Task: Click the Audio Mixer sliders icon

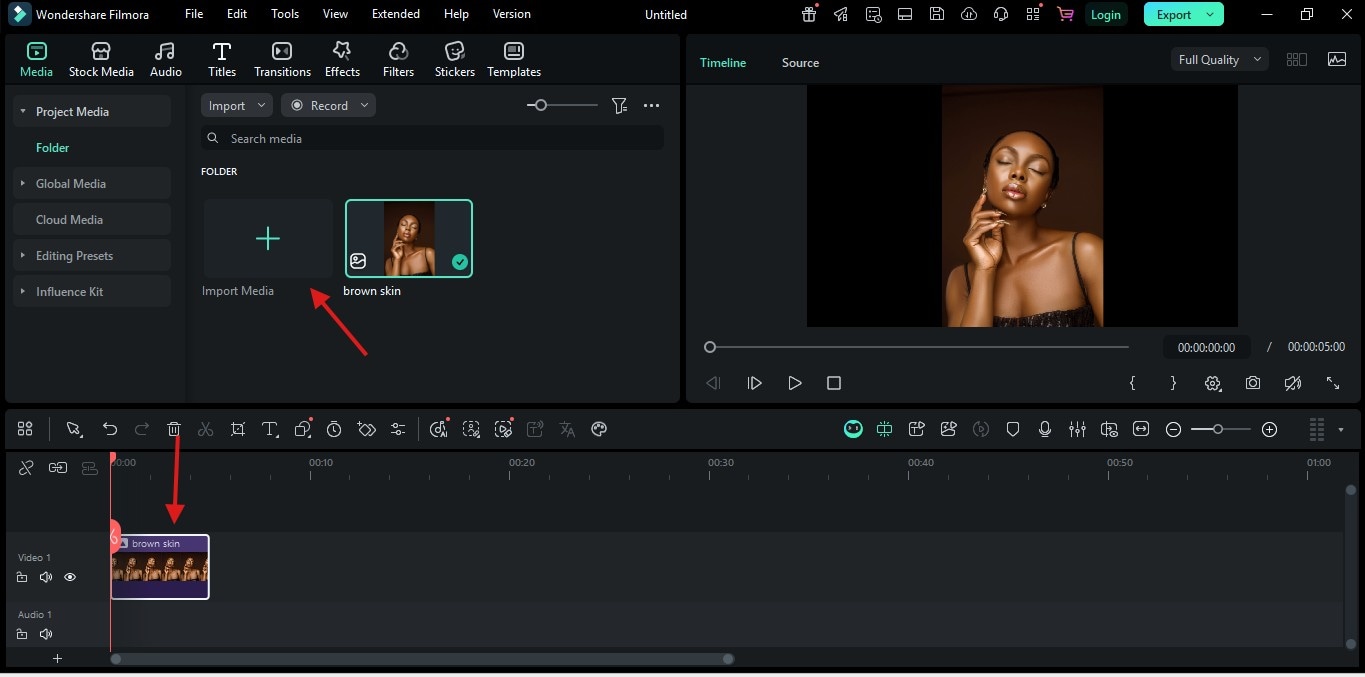Action: coord(1078,429)
